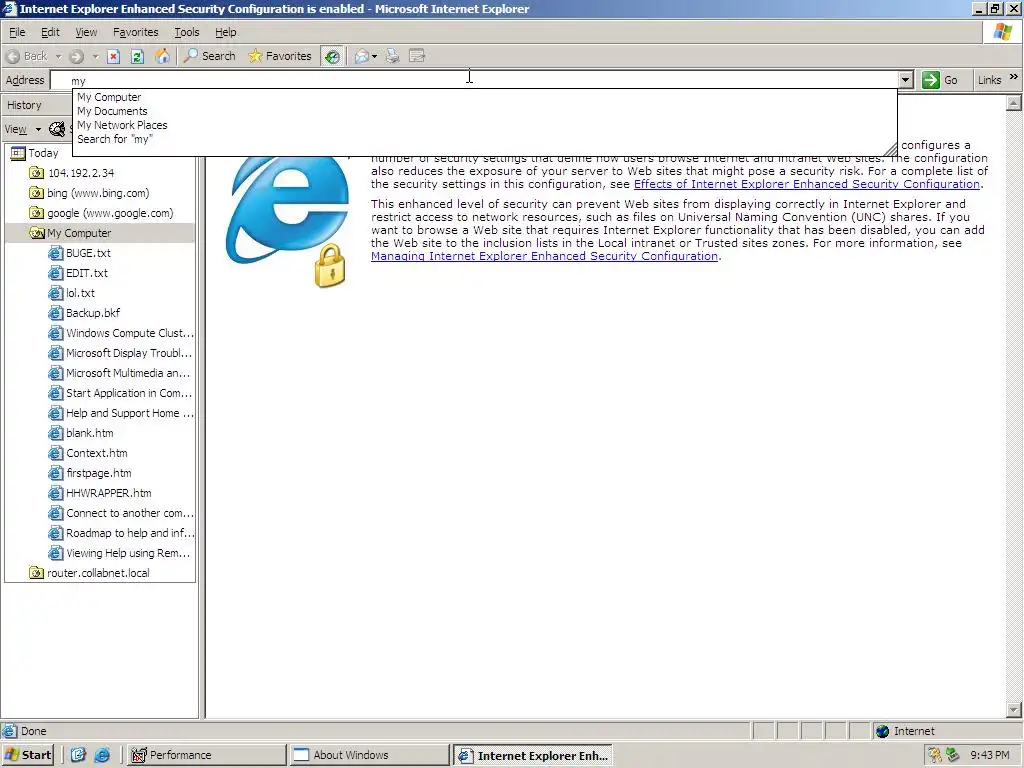Screen dimensions: 1024x768
Task: Toggle the History toolbar button
Action: point(332,56)
